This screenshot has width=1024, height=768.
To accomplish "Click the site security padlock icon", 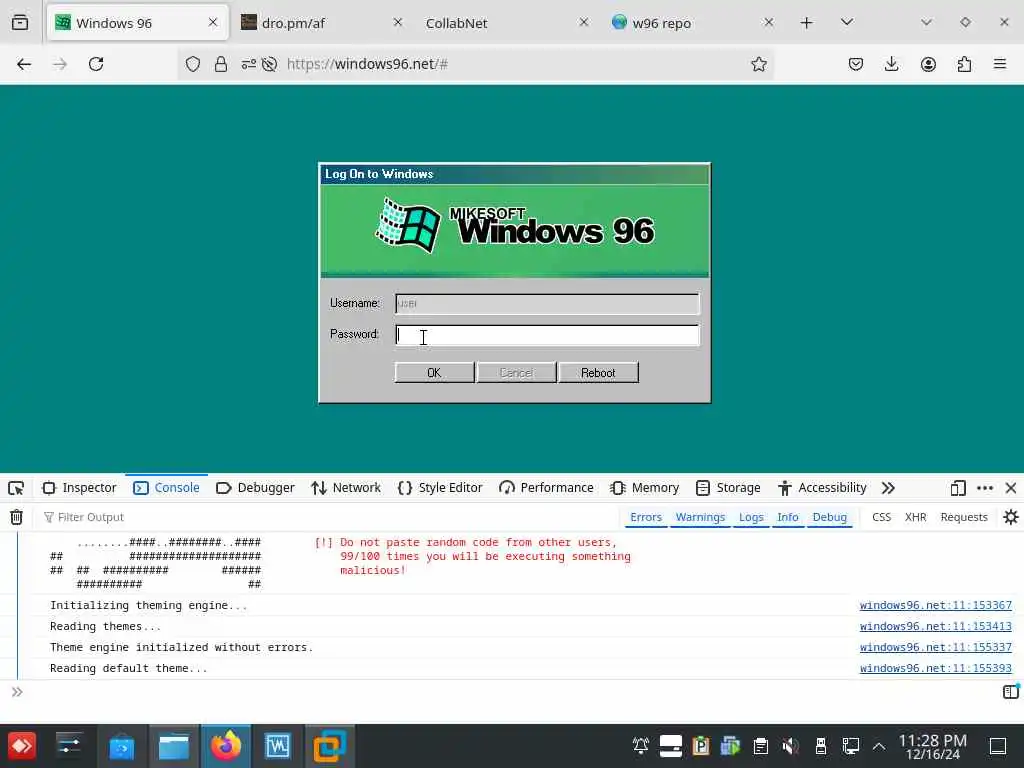I will point(221,64).
